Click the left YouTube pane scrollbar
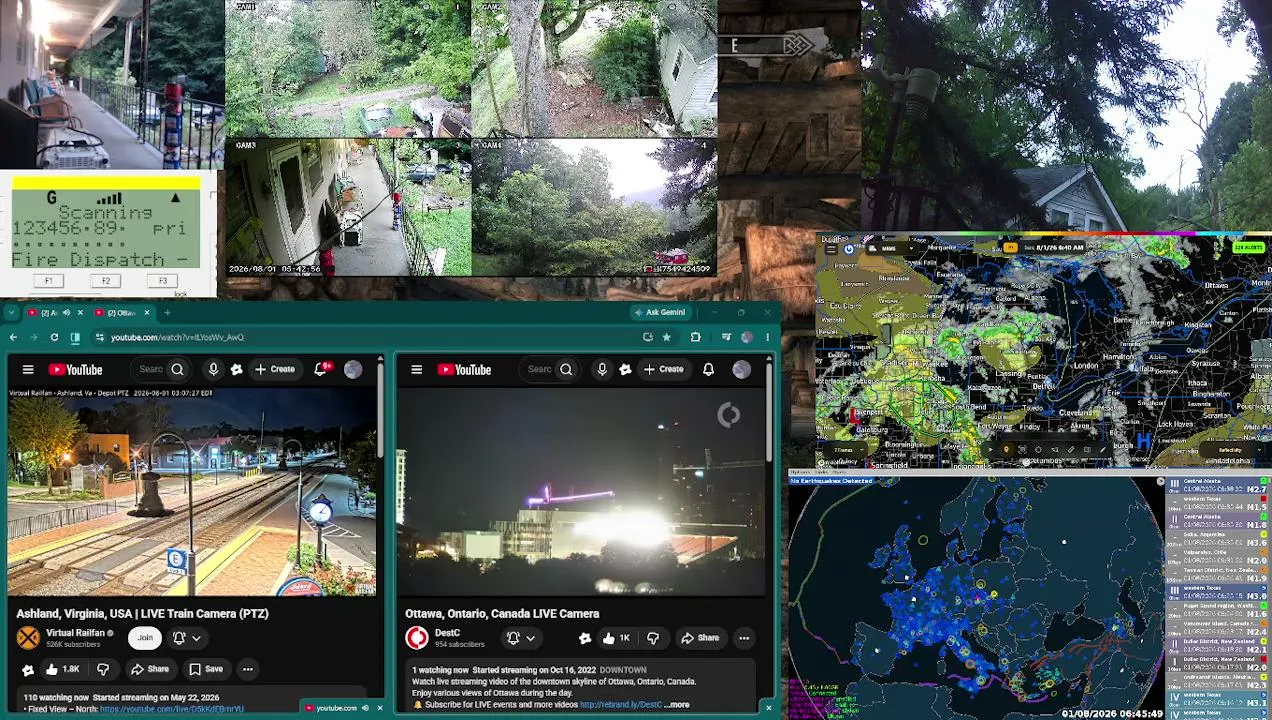Viewport: 1272px width, 720px height. click(x=380, y=410)
